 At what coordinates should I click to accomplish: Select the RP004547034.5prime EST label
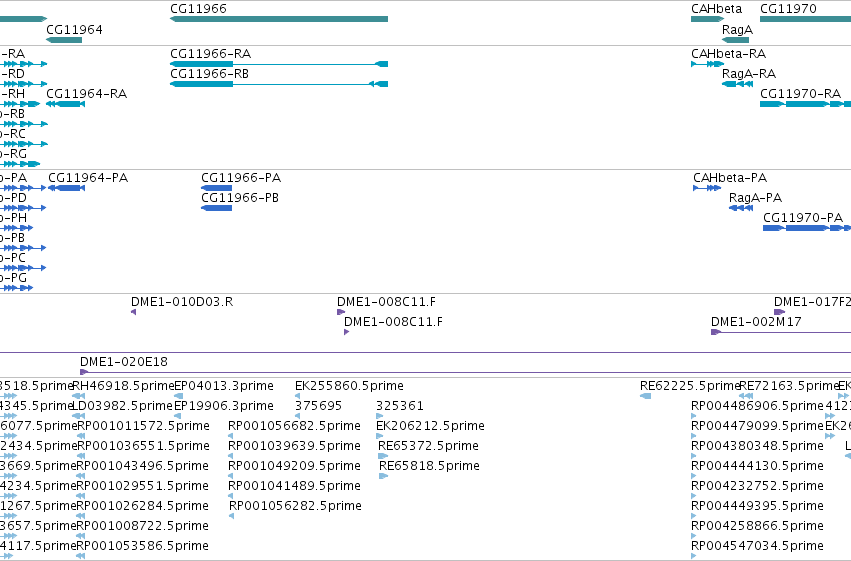(757, 546)
